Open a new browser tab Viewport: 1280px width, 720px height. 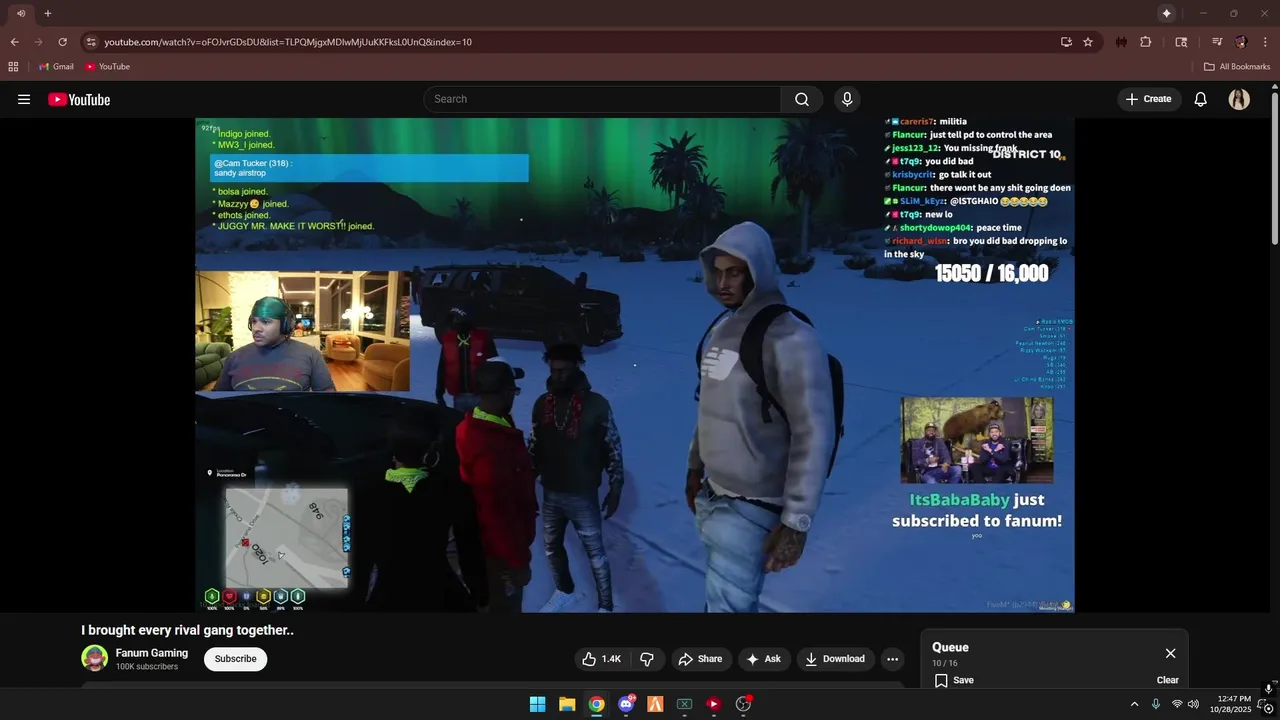pos(47,13)
